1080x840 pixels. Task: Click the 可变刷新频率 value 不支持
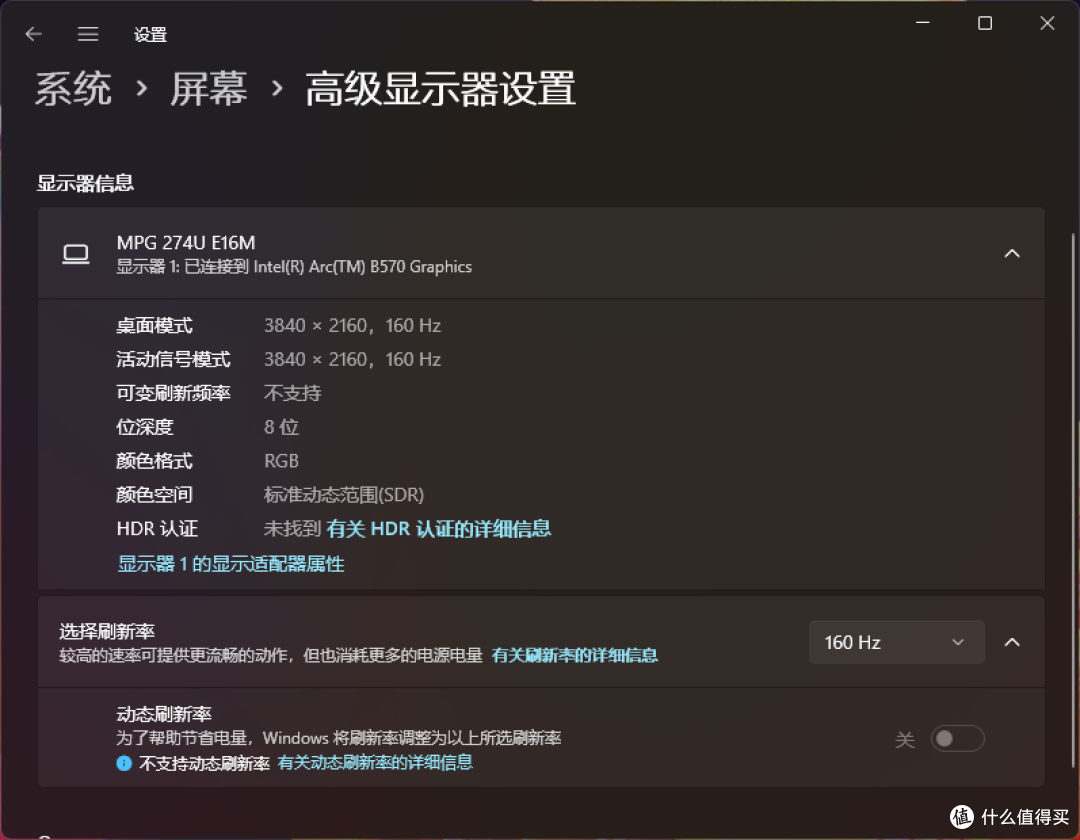pyautogui.click(x=293, y=393)
